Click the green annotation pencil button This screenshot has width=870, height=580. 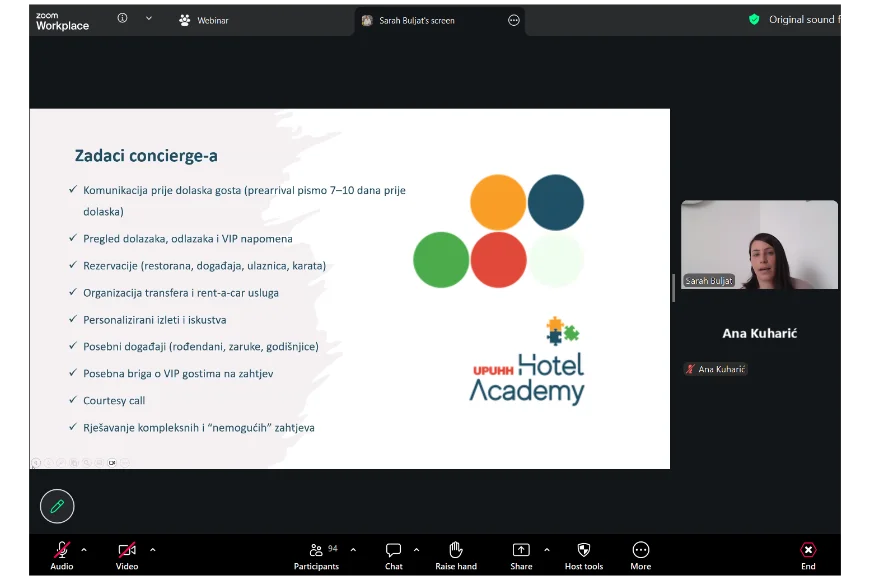[x=57, y=507]
